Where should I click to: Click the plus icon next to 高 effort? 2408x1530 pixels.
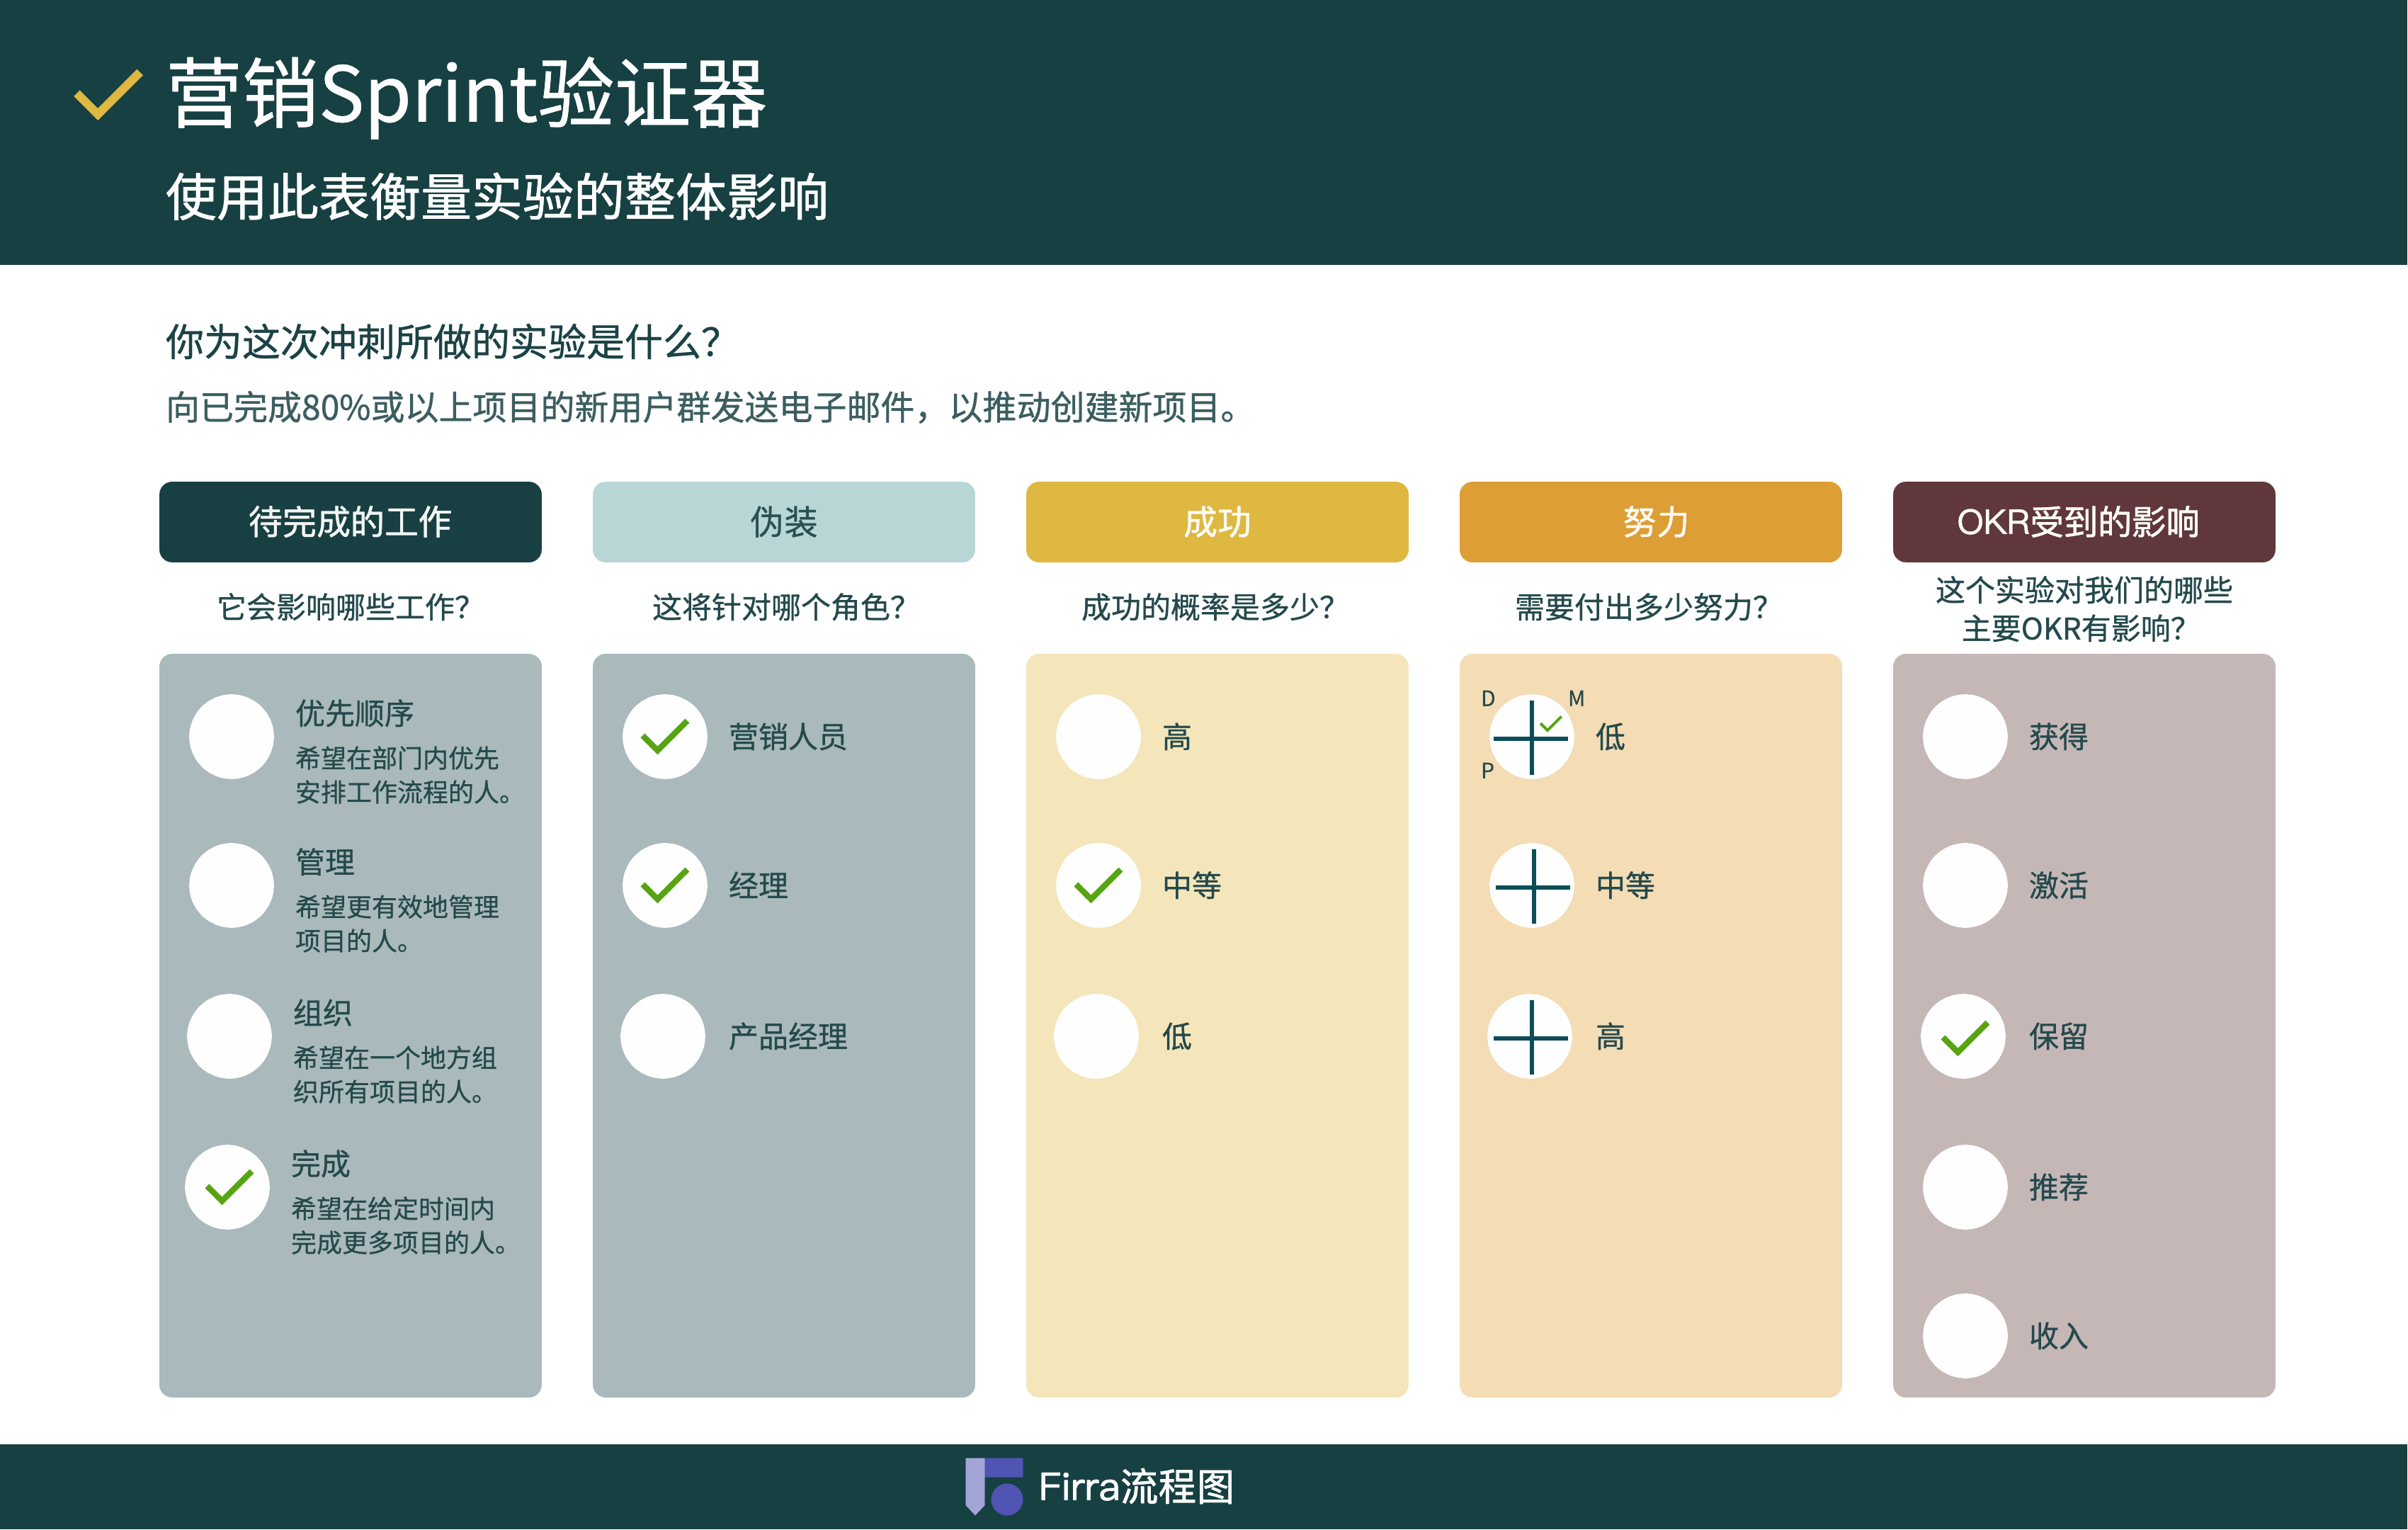click(1530, 1037)
